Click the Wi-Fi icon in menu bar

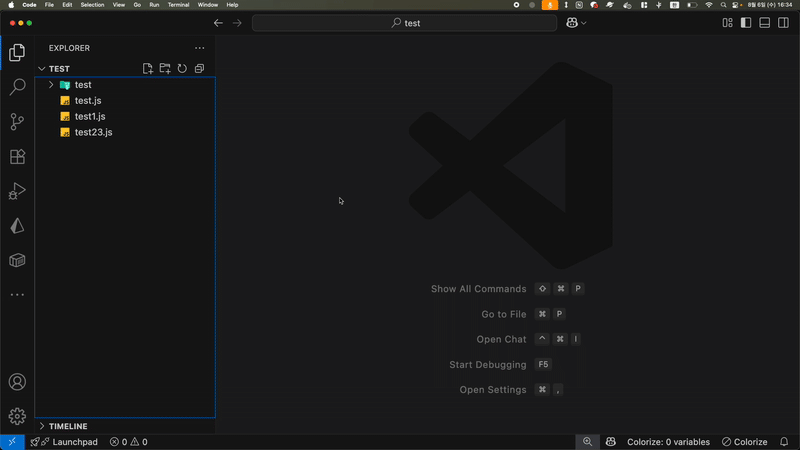tap(709, 5)
